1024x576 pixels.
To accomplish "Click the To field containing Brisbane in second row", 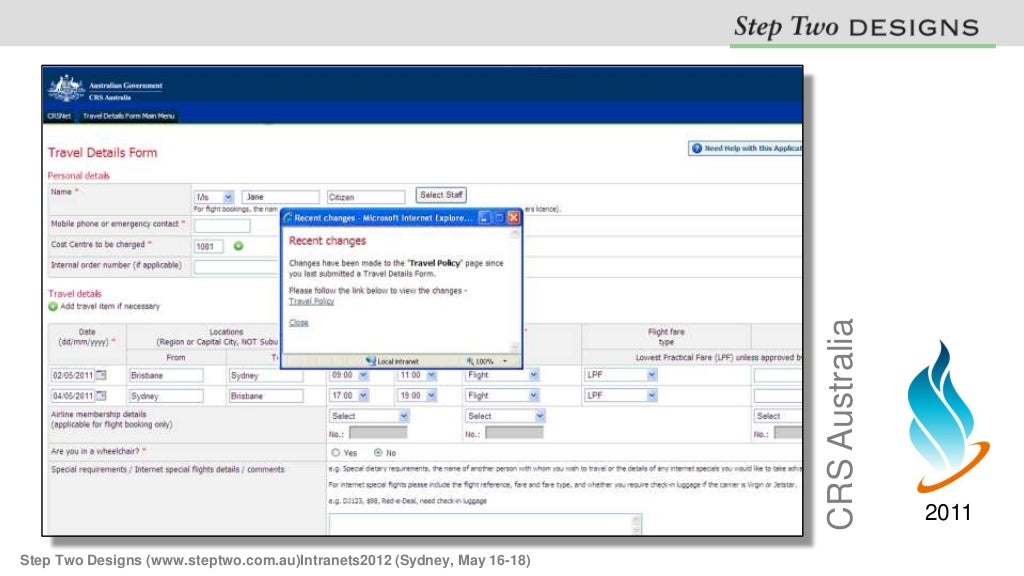I will pos(266,396).
